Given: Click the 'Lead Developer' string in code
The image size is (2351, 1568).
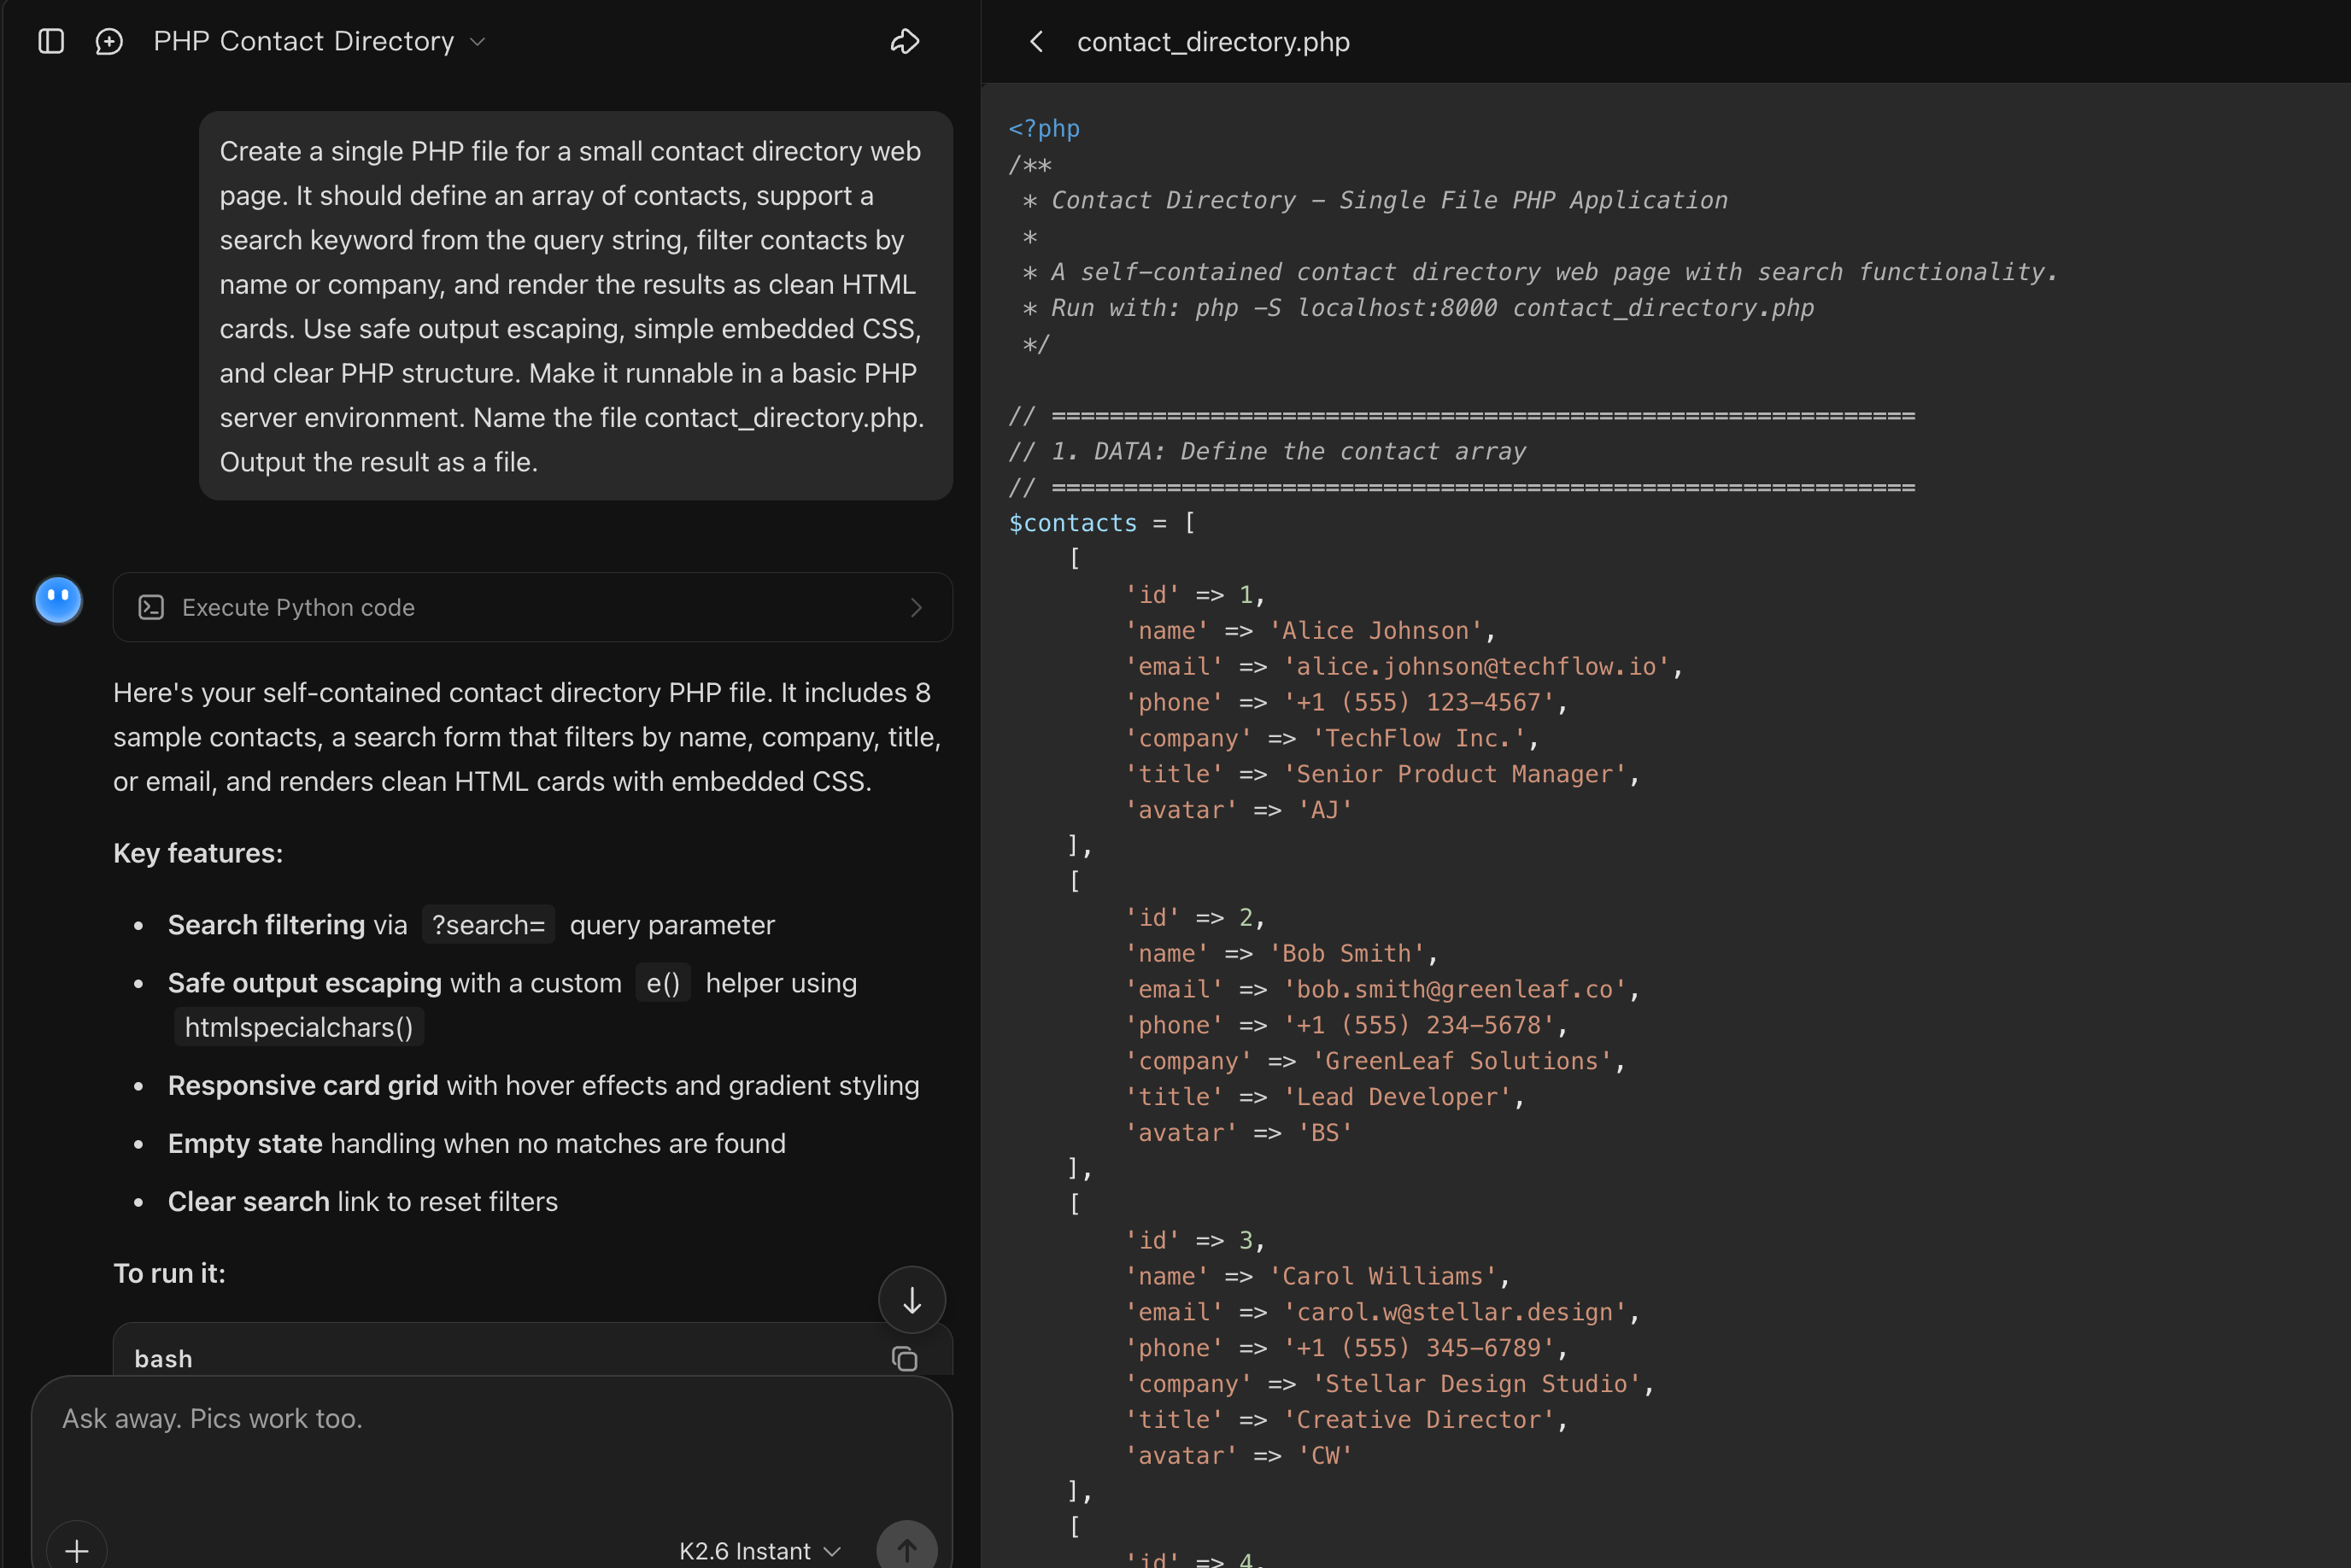Looking at the screenshot, I should [1397, 1097].
